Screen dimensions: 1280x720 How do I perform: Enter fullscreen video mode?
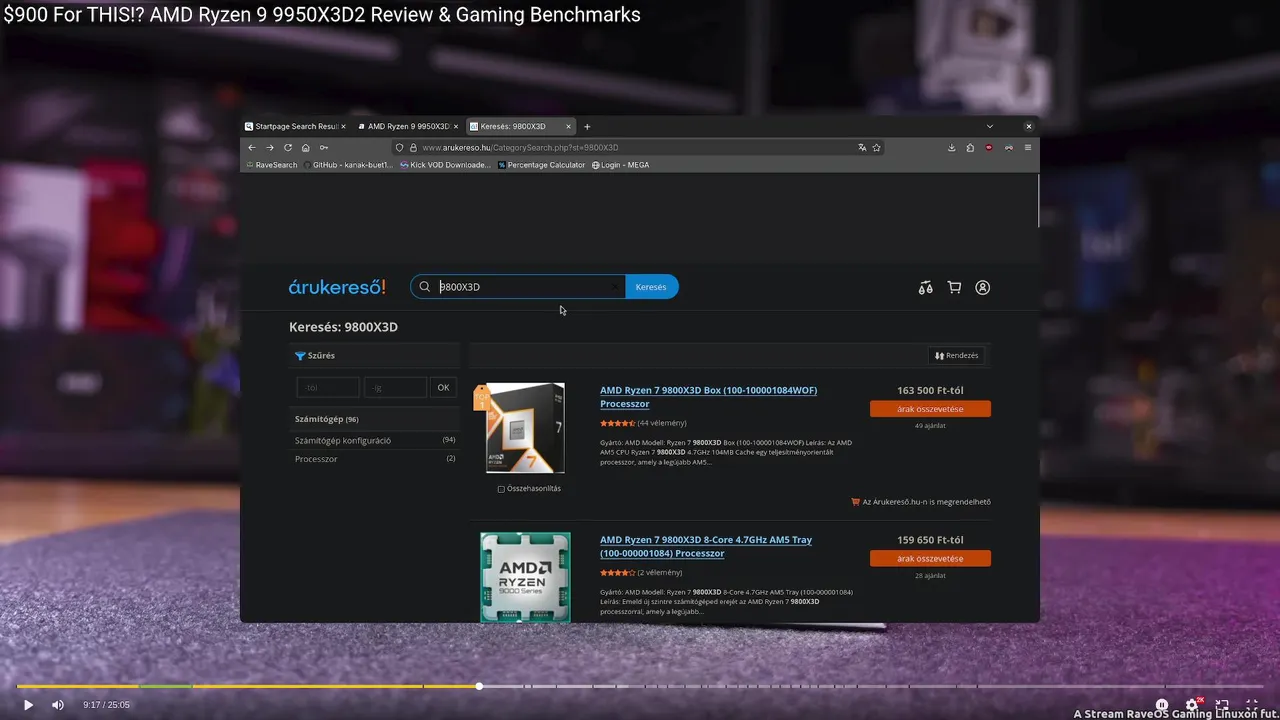pos(1251,705)
